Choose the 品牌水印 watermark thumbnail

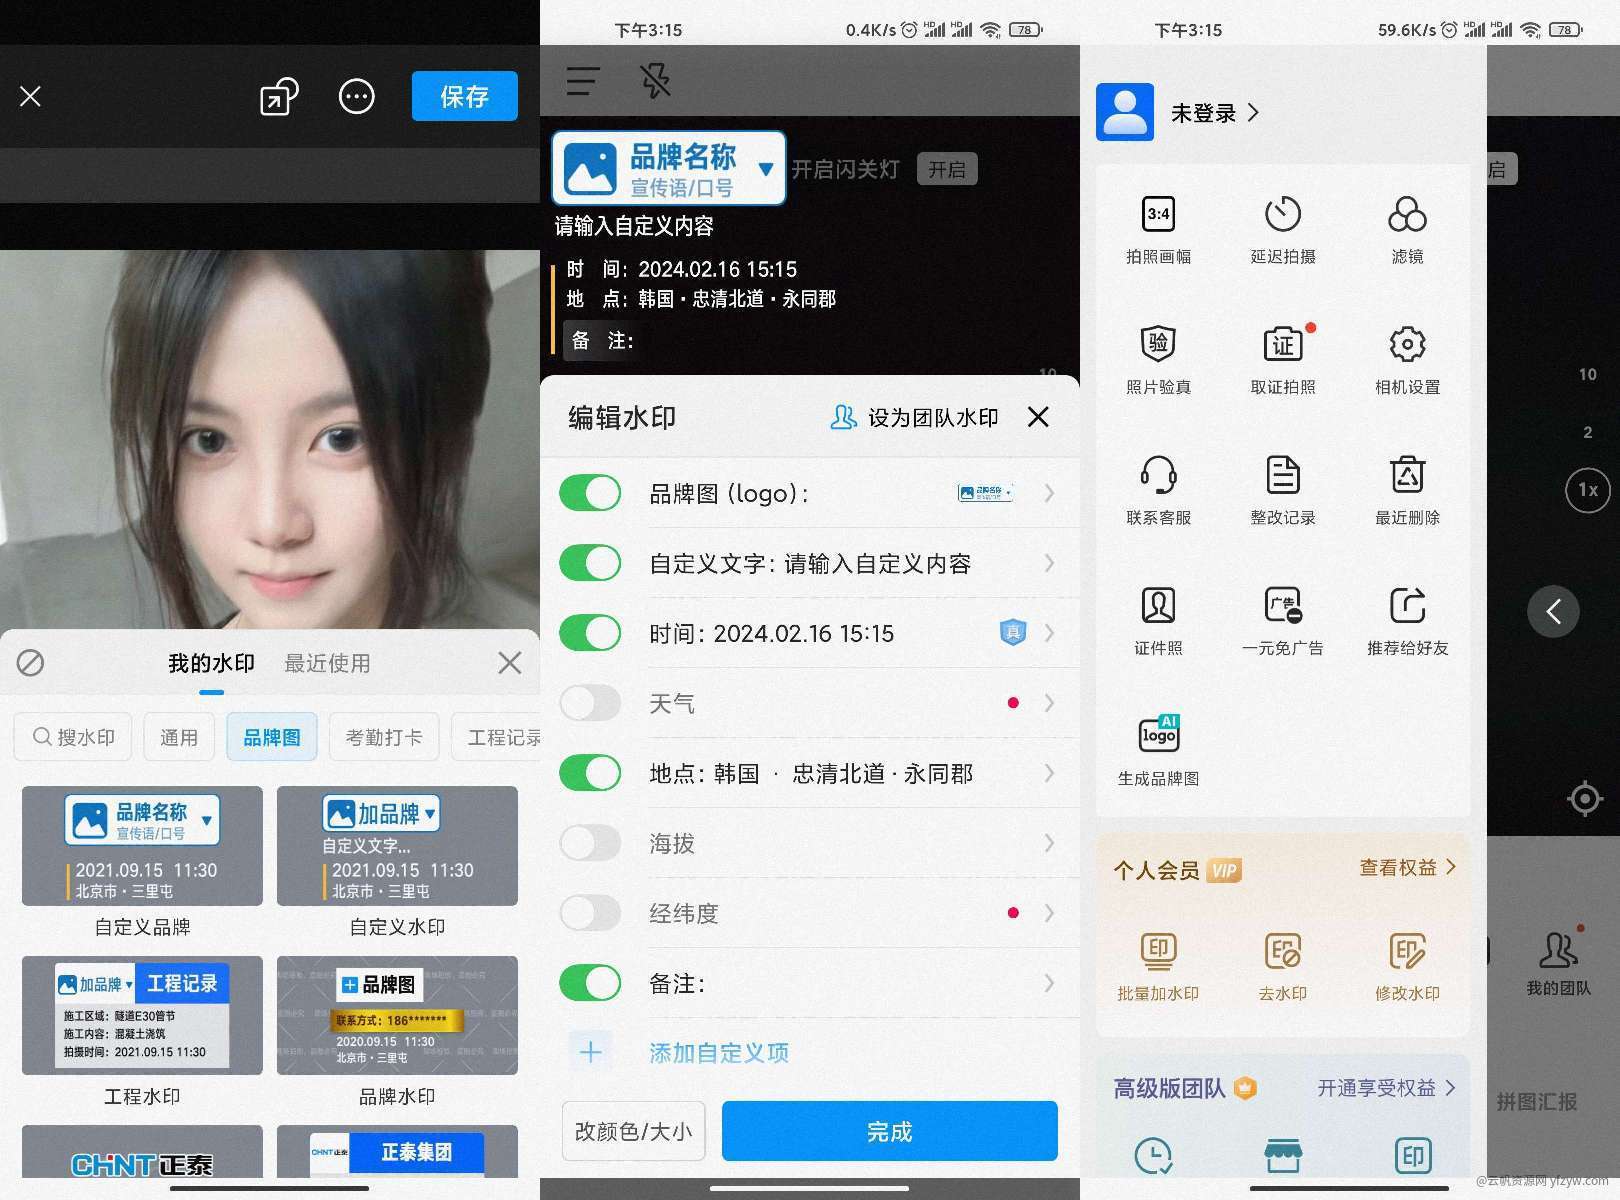pos(397,1015)
